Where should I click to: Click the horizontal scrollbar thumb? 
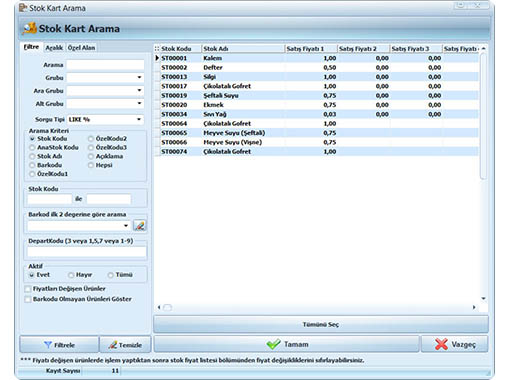168,307
